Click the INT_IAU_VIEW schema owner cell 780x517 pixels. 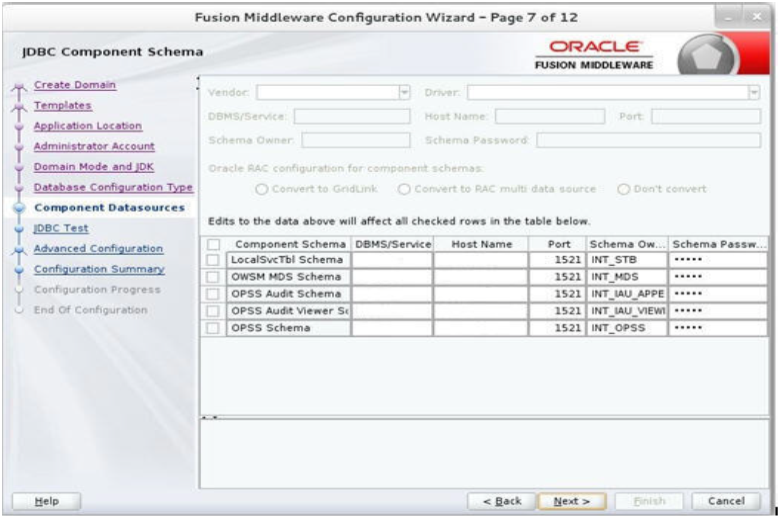click(627, 311)
